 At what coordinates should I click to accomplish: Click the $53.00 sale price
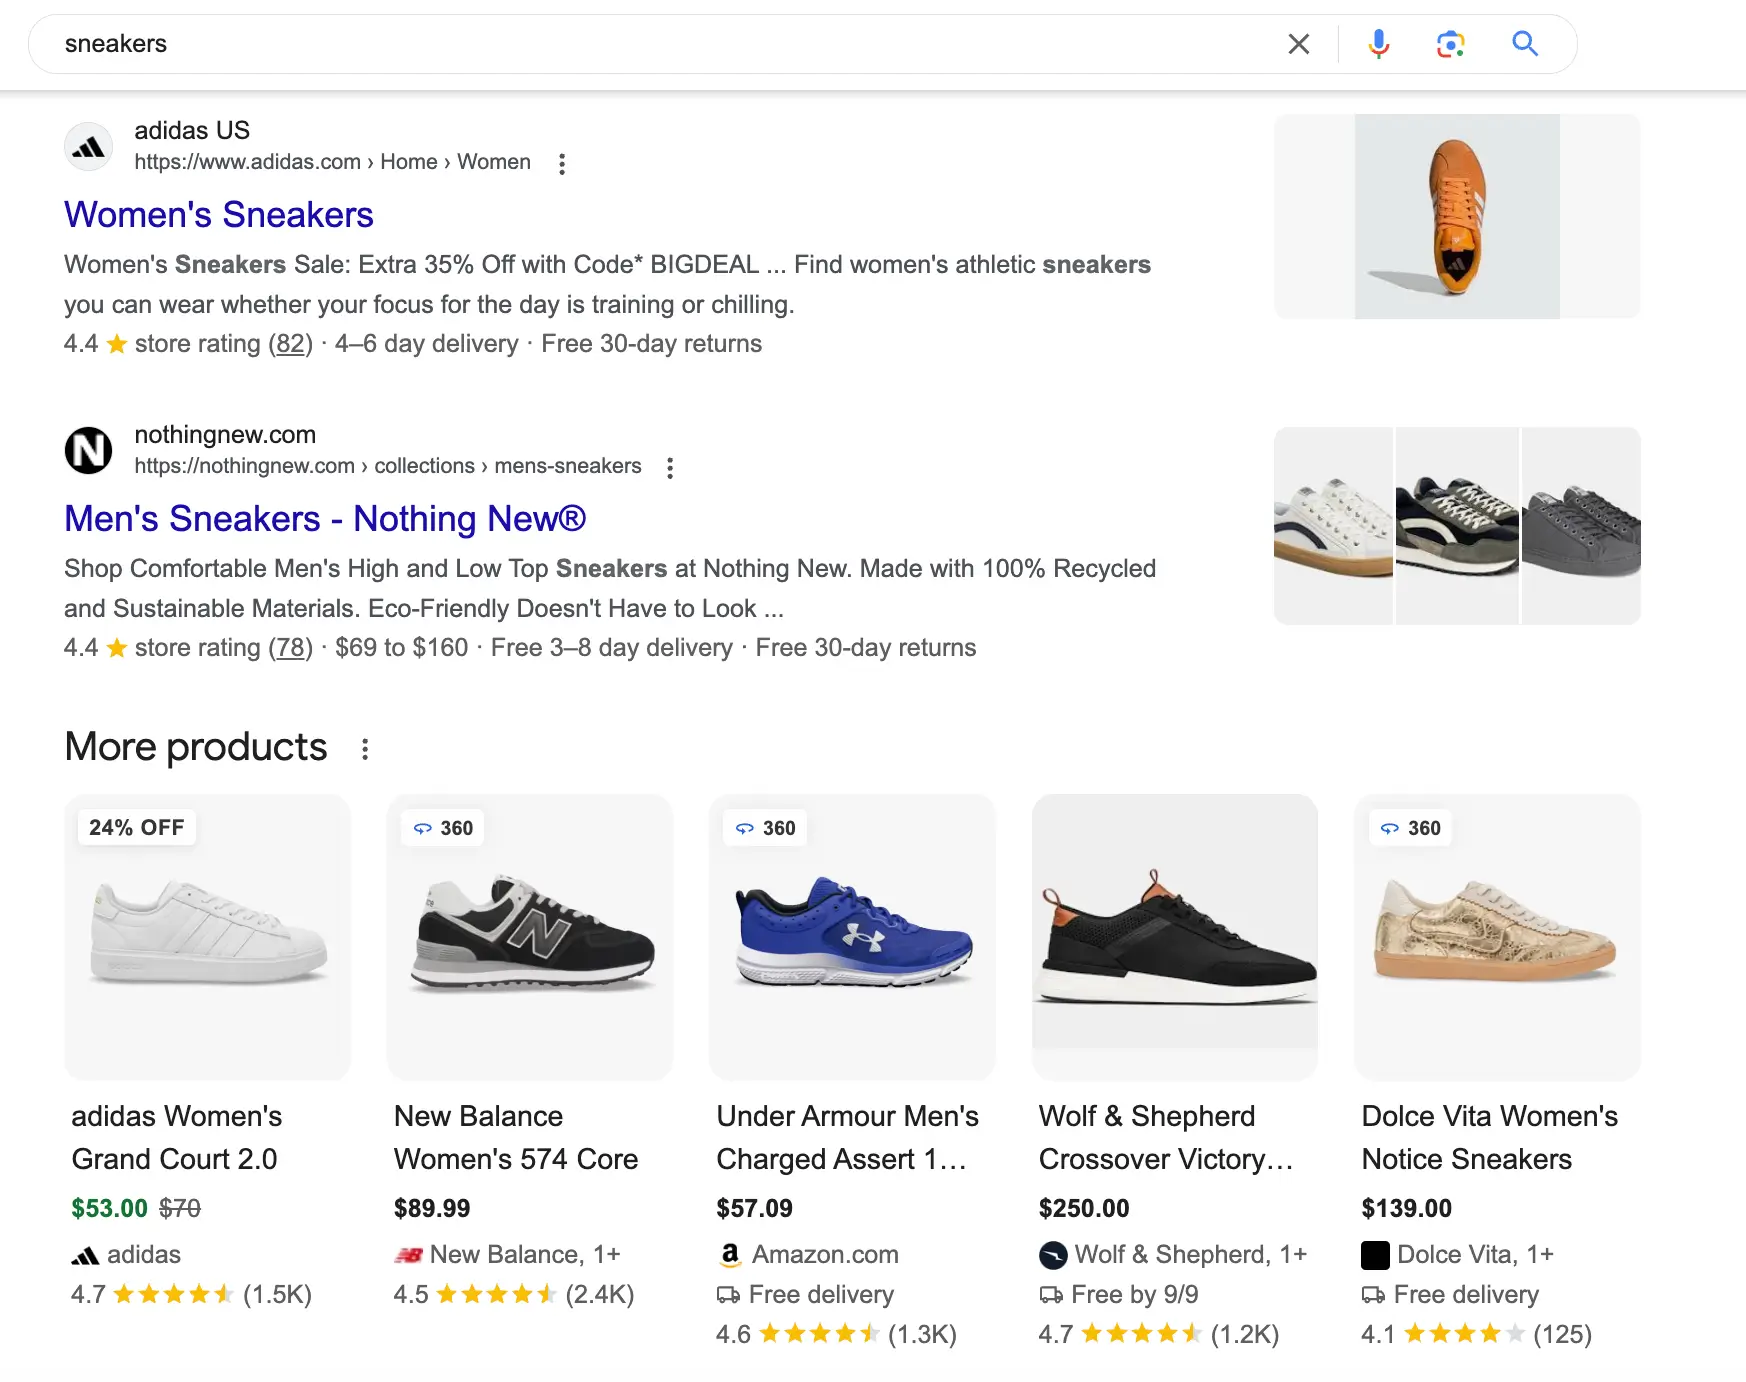[110, 1209]
